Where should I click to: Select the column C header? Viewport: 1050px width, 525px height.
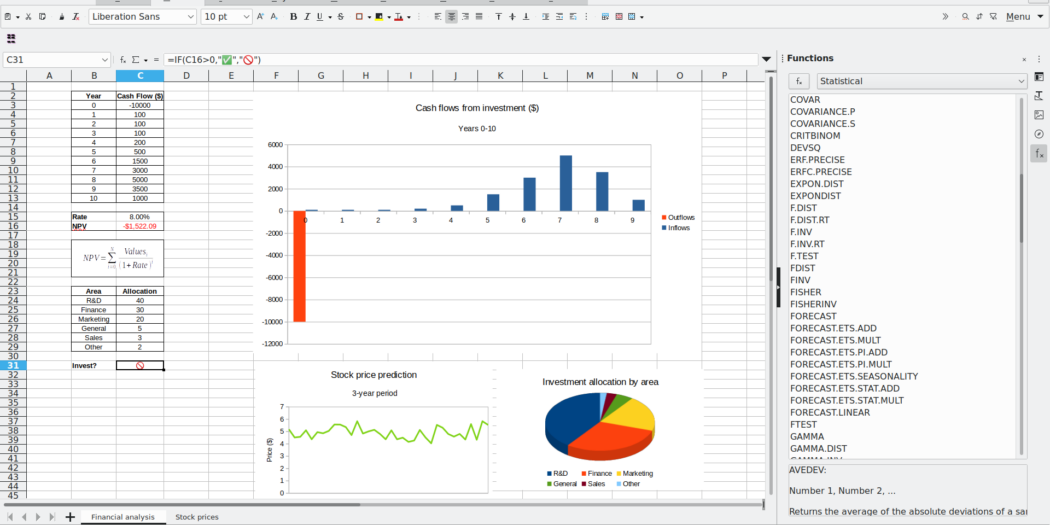(x=140, y=76)
